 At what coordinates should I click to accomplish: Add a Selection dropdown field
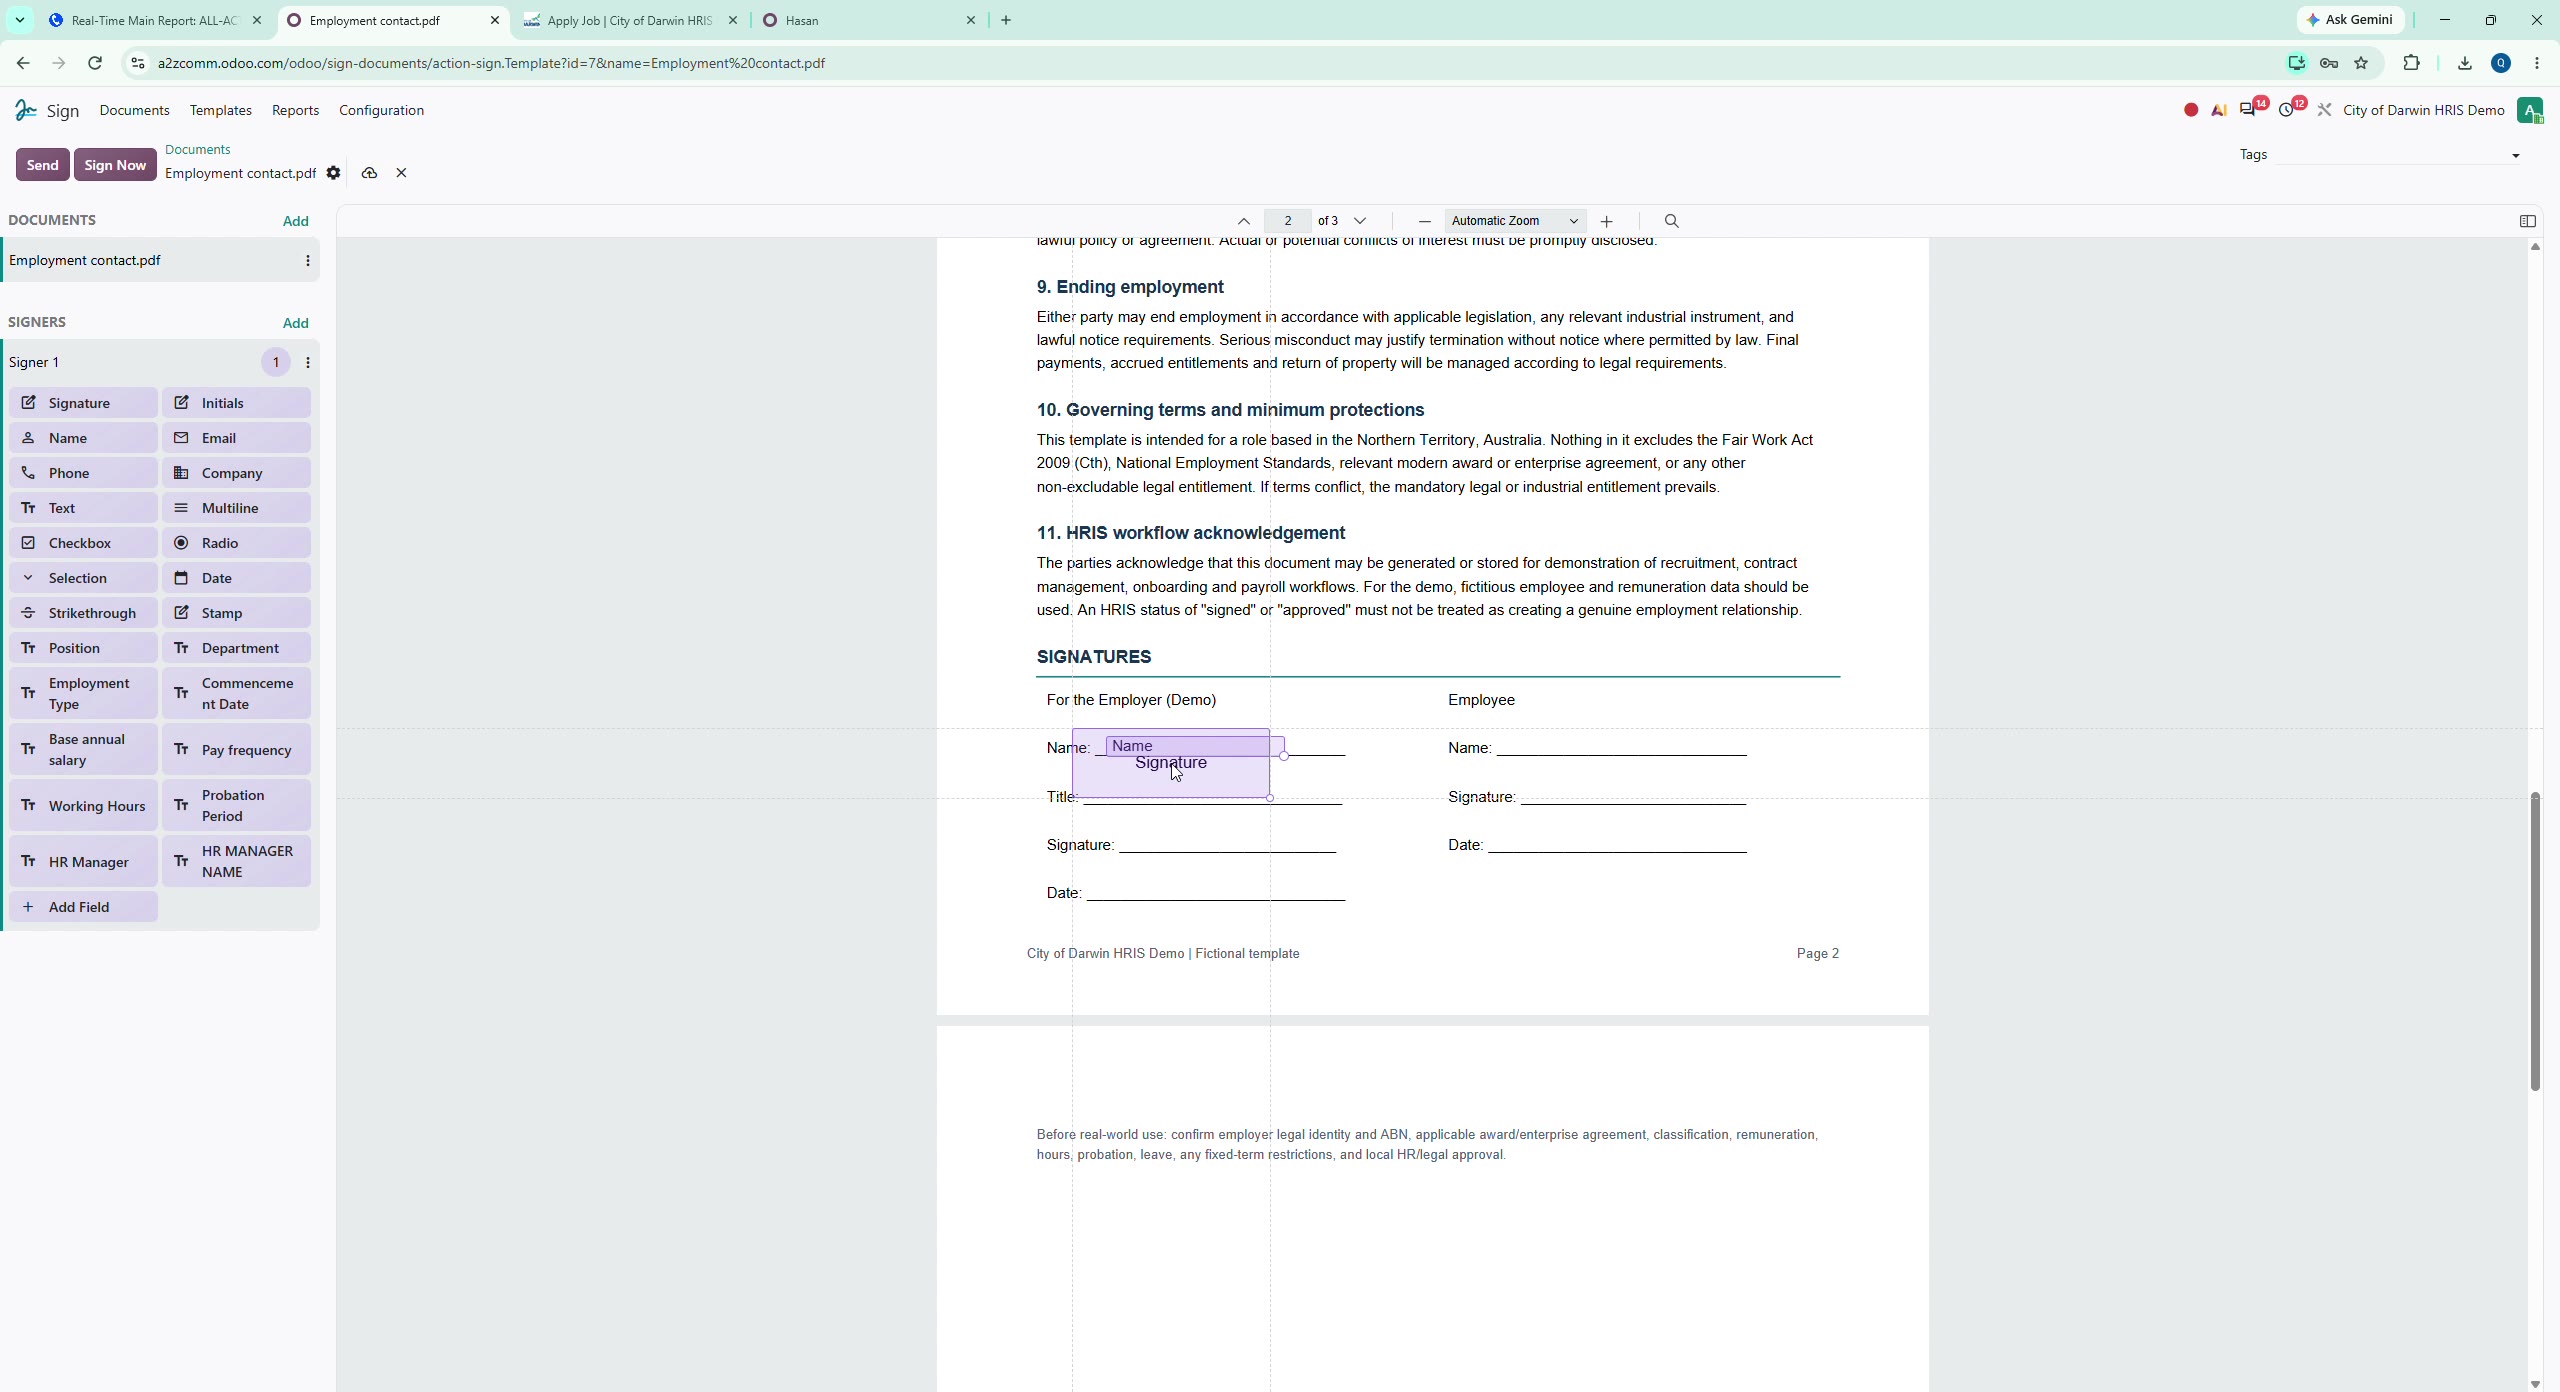coord(84,578)
